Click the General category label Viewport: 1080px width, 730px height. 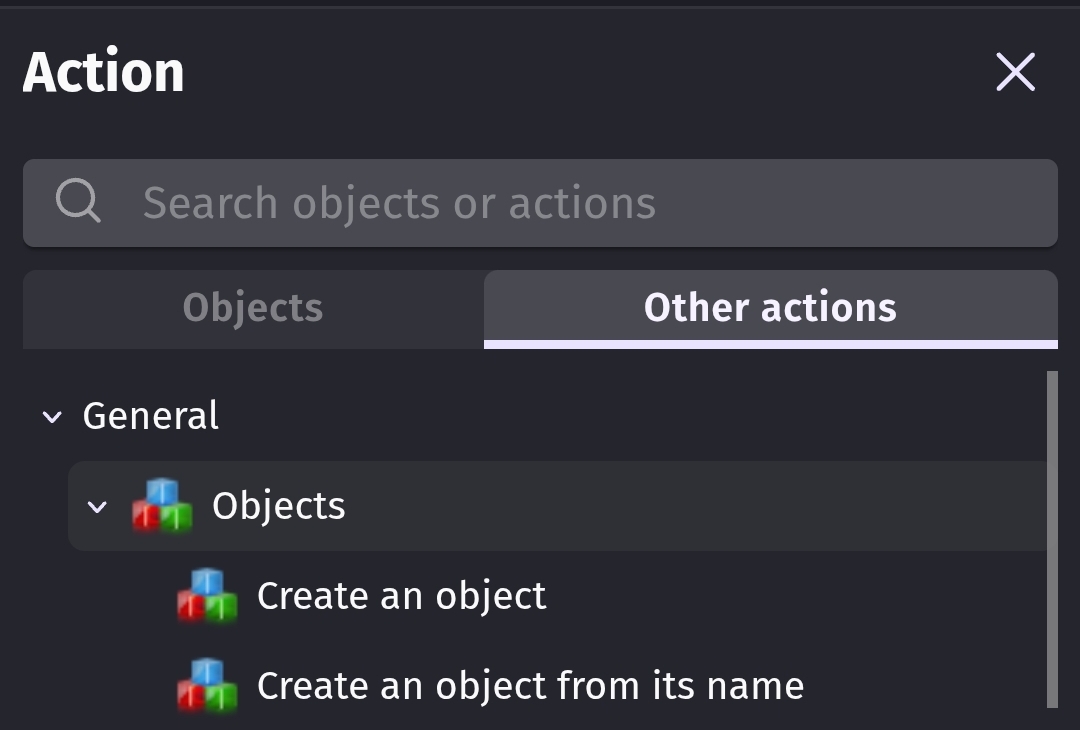150,416
